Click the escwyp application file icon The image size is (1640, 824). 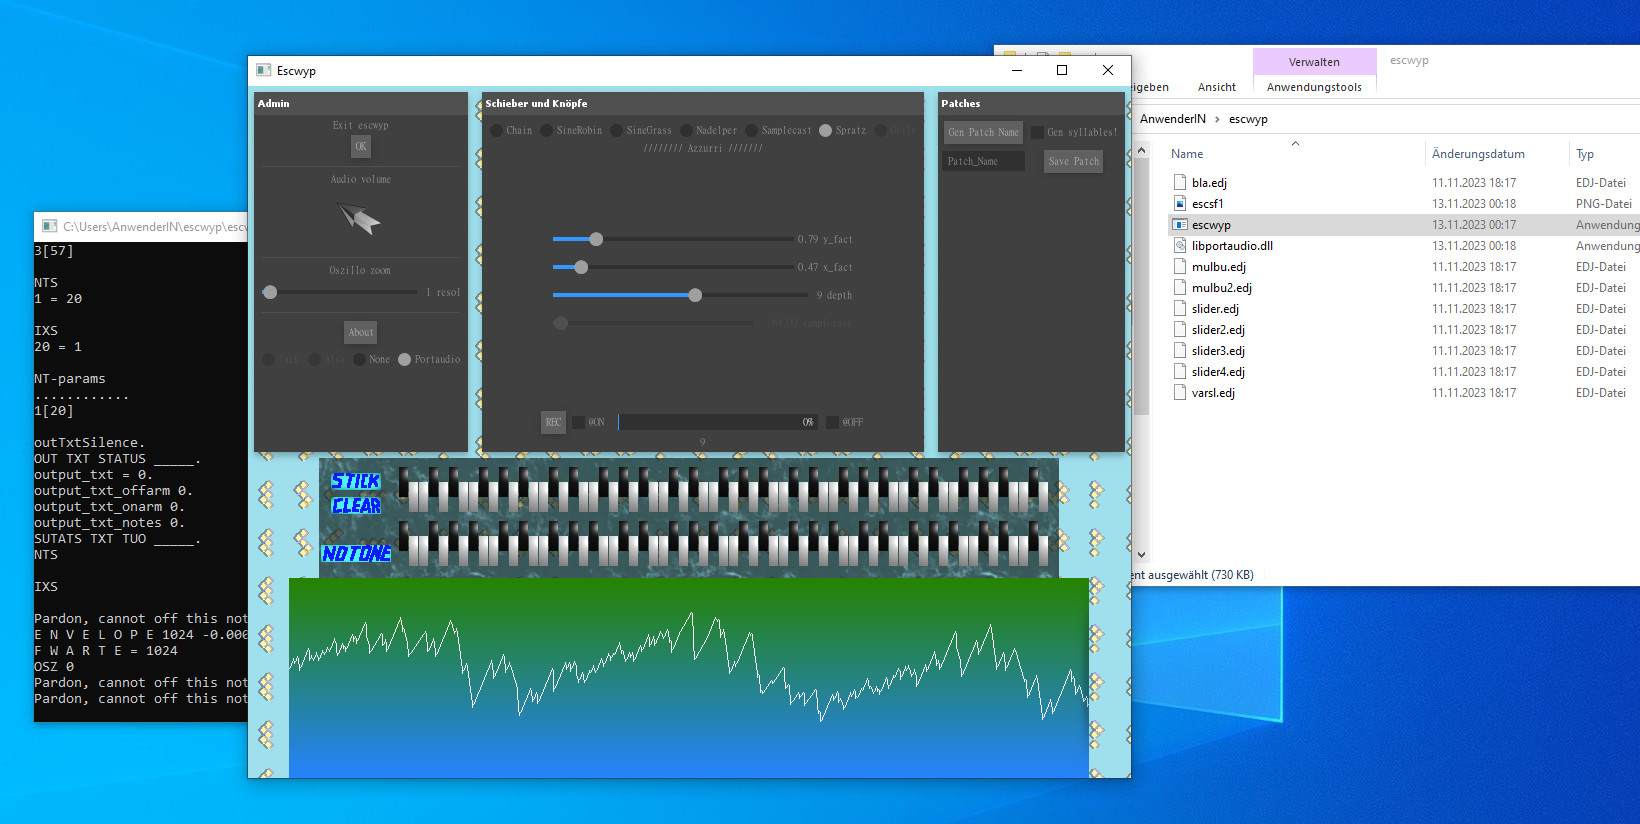coord(1180,225)
